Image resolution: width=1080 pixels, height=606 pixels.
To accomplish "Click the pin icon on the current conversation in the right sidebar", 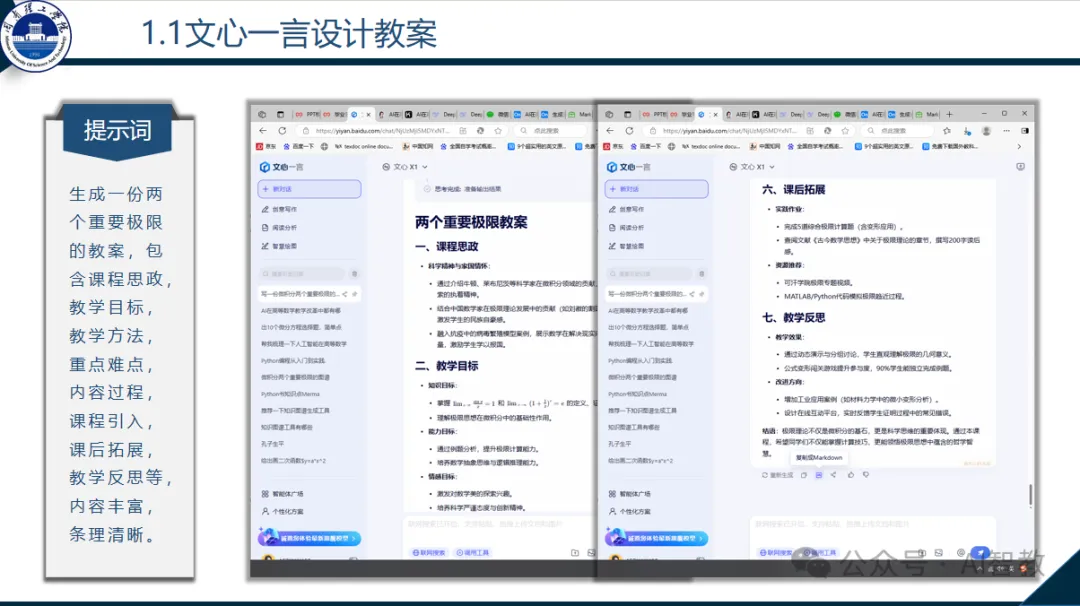I will [702, 294].
